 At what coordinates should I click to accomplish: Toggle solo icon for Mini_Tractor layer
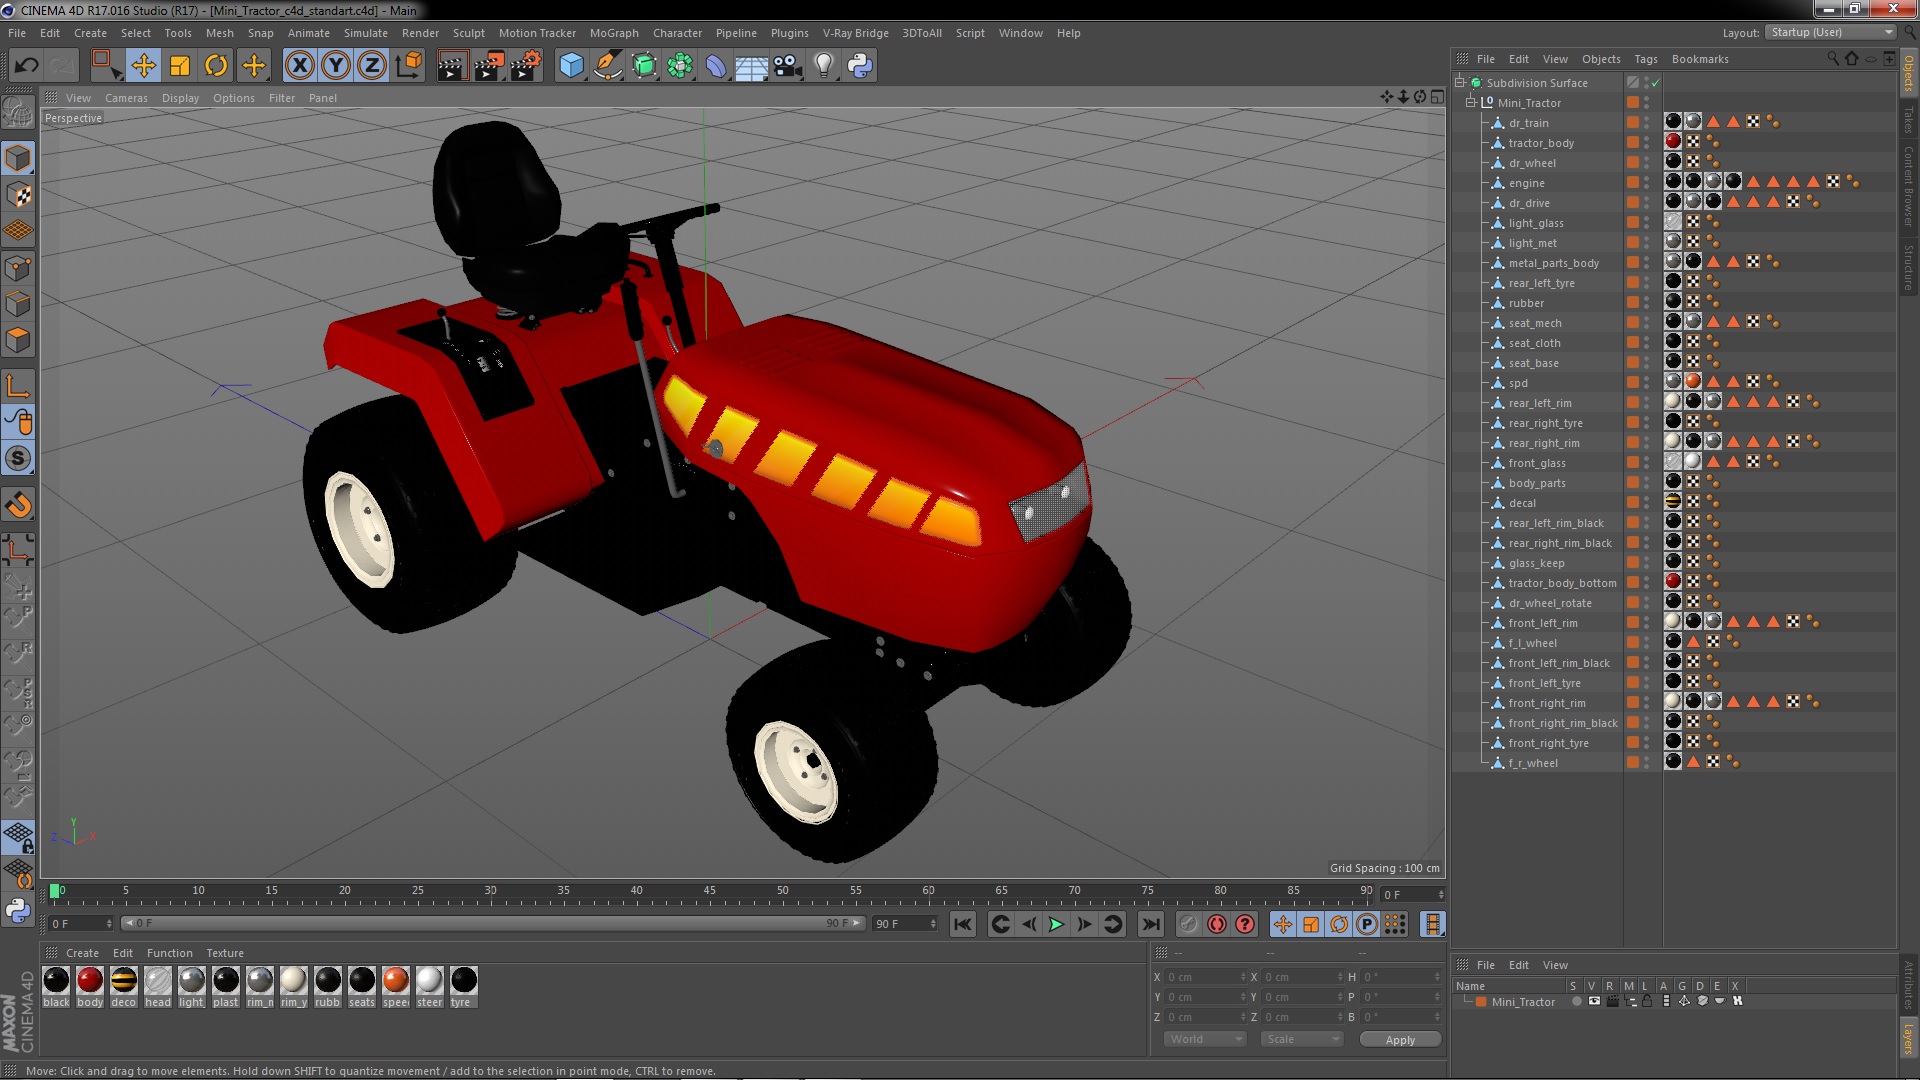tap(1576, 1001)
